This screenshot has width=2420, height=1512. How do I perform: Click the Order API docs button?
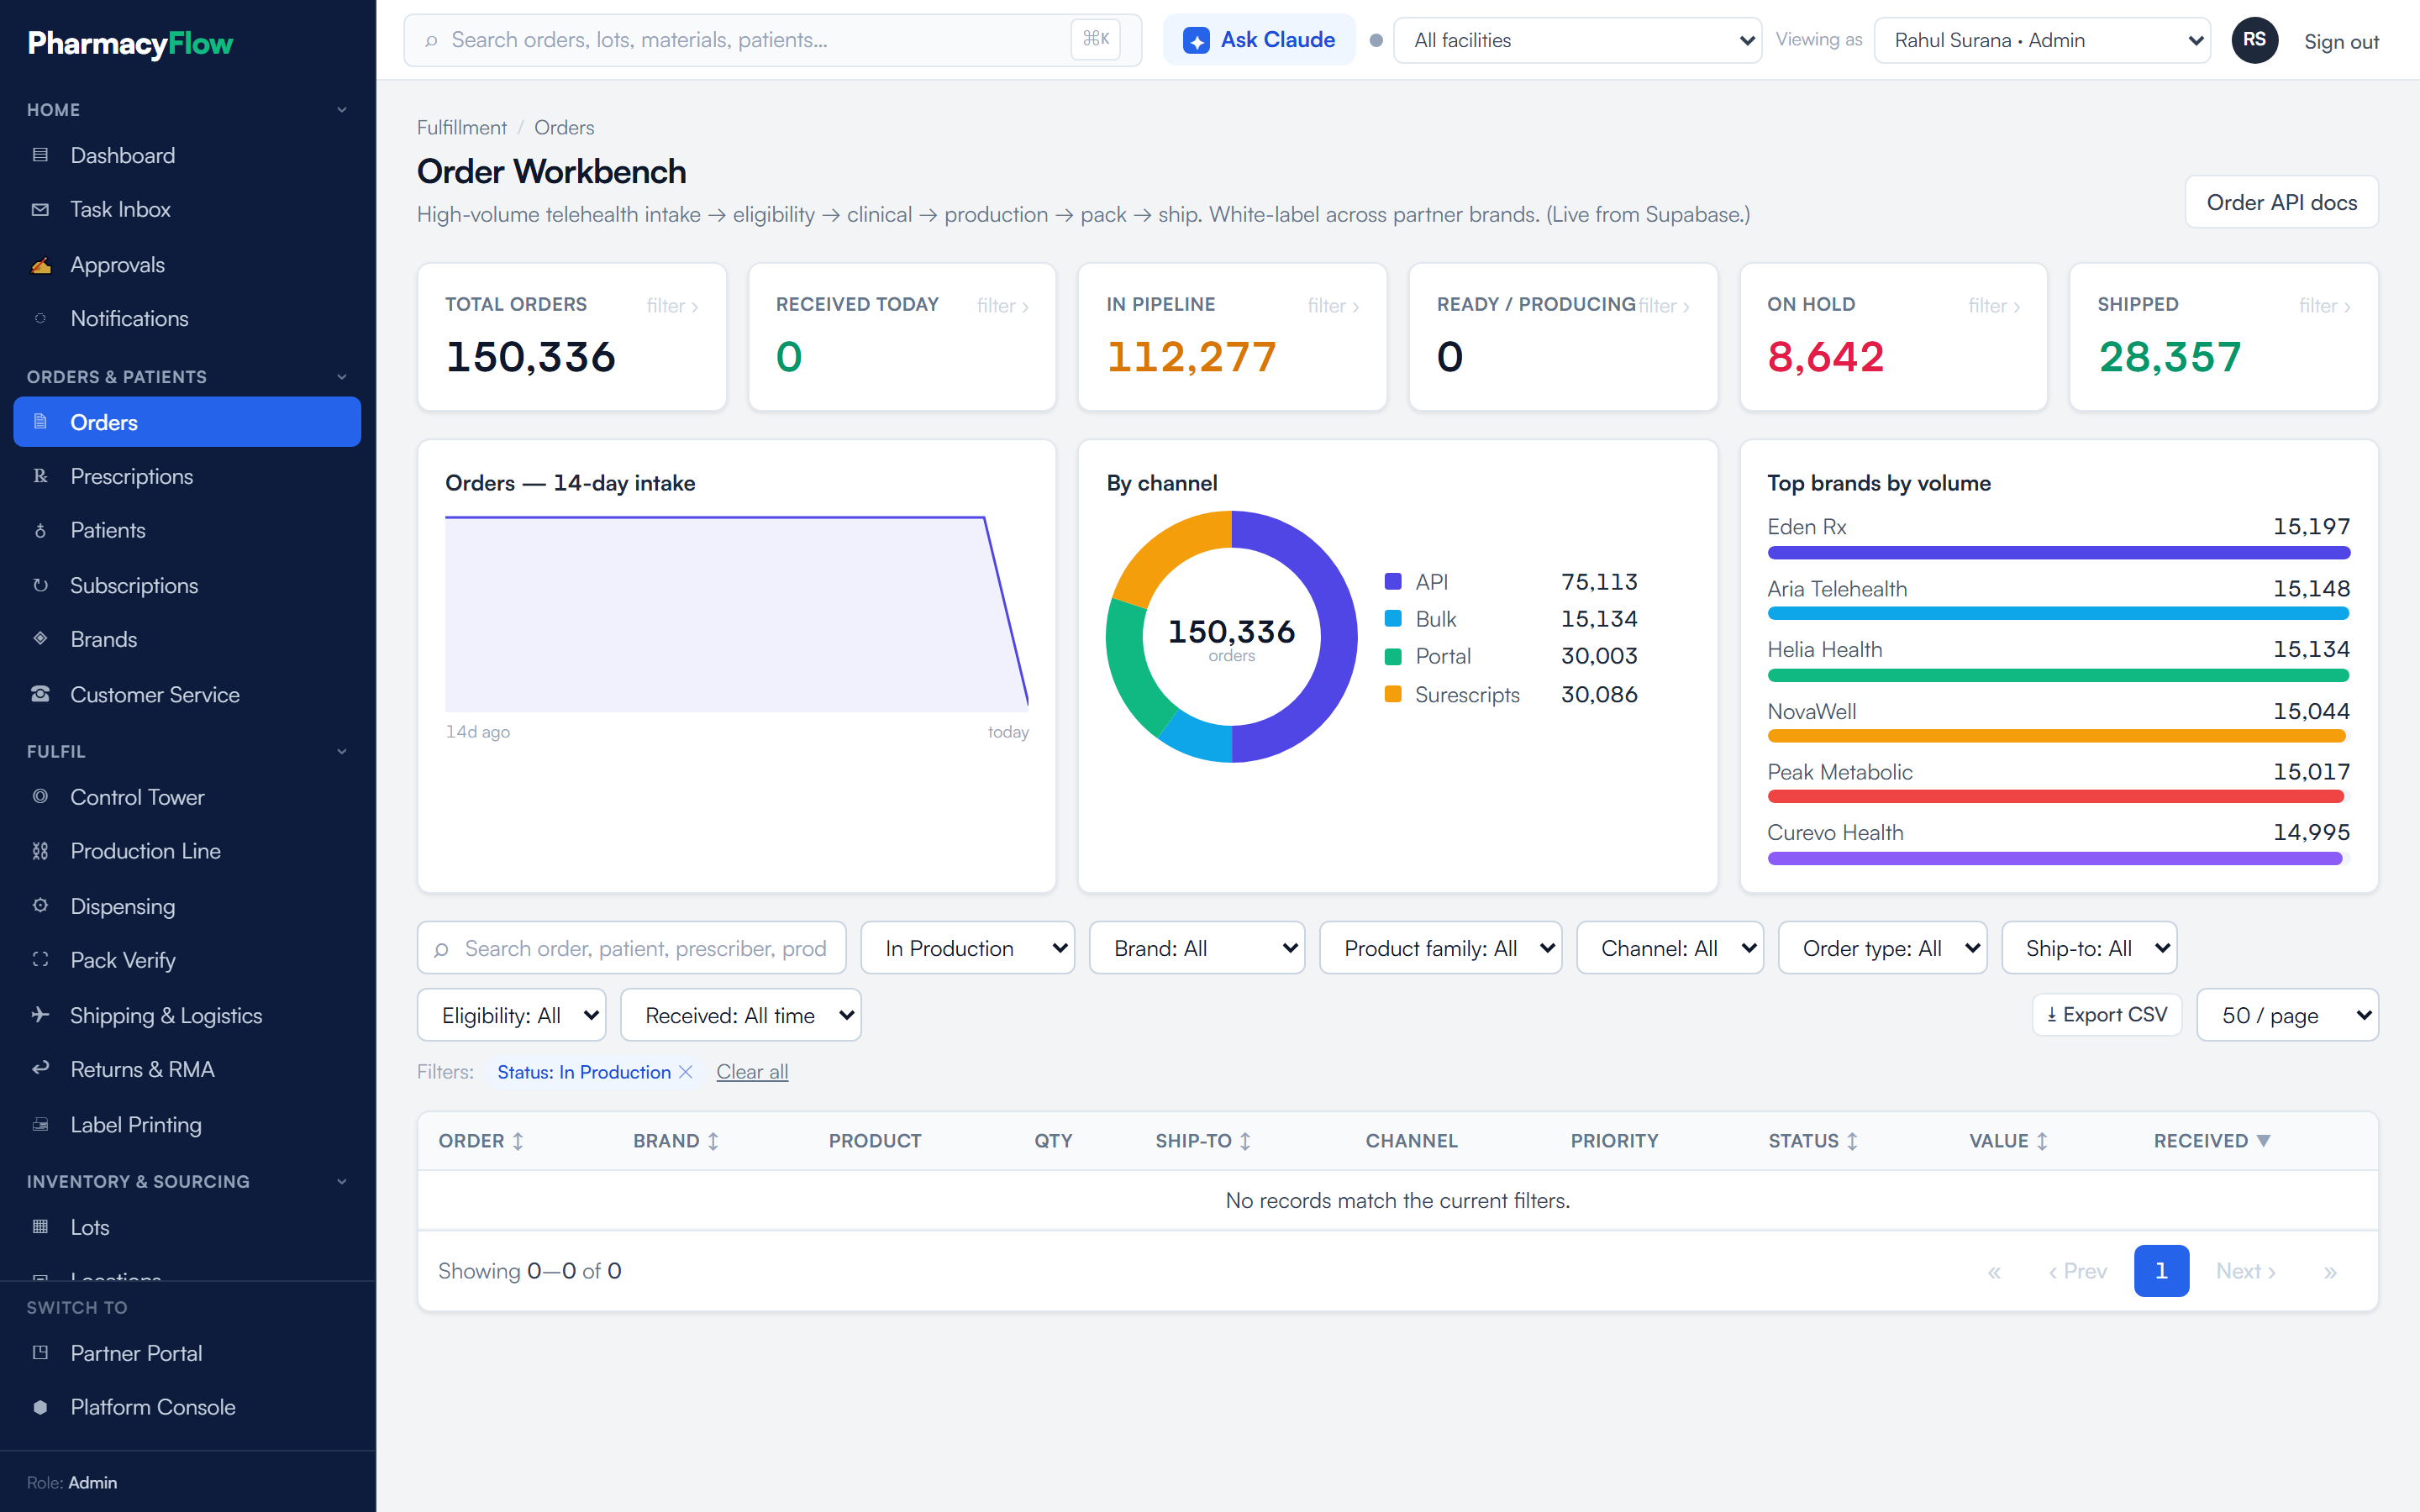(x=2281, y=202)
